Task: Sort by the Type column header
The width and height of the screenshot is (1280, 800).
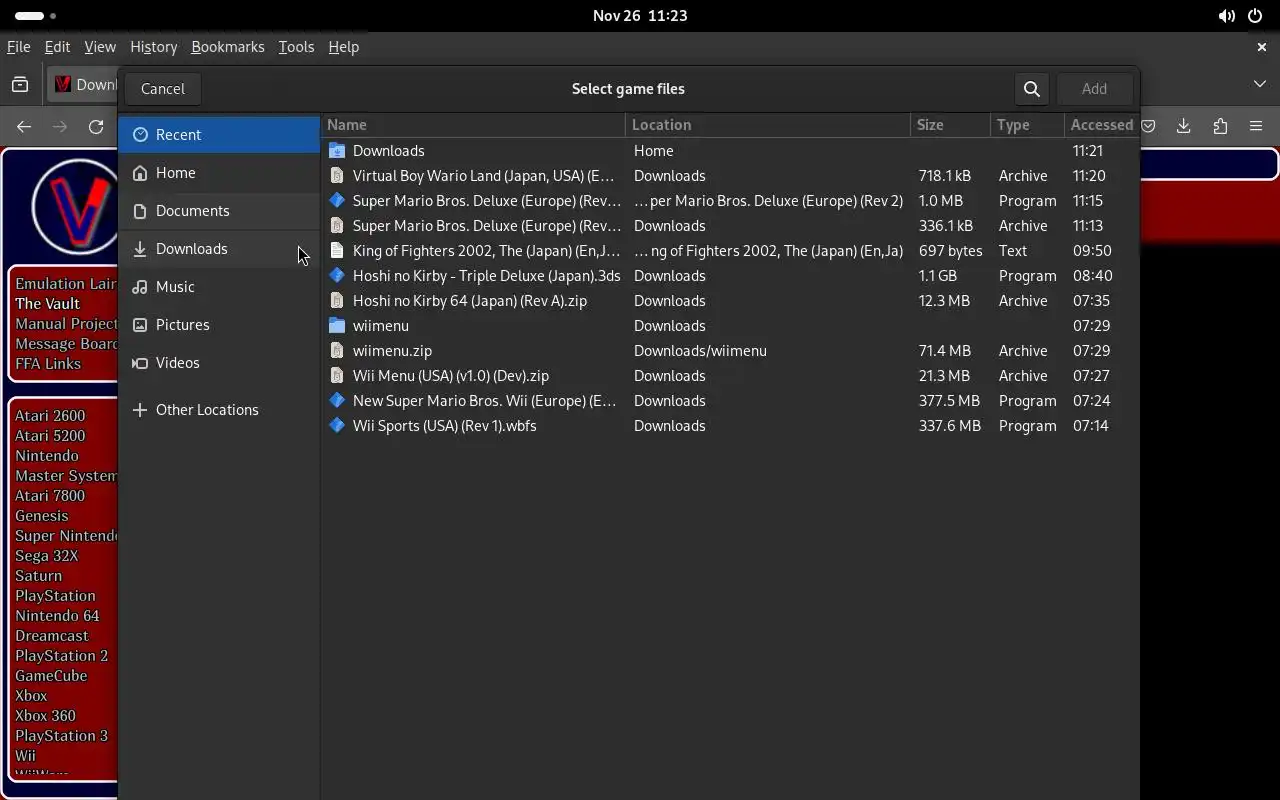Action: [1027, 125]
